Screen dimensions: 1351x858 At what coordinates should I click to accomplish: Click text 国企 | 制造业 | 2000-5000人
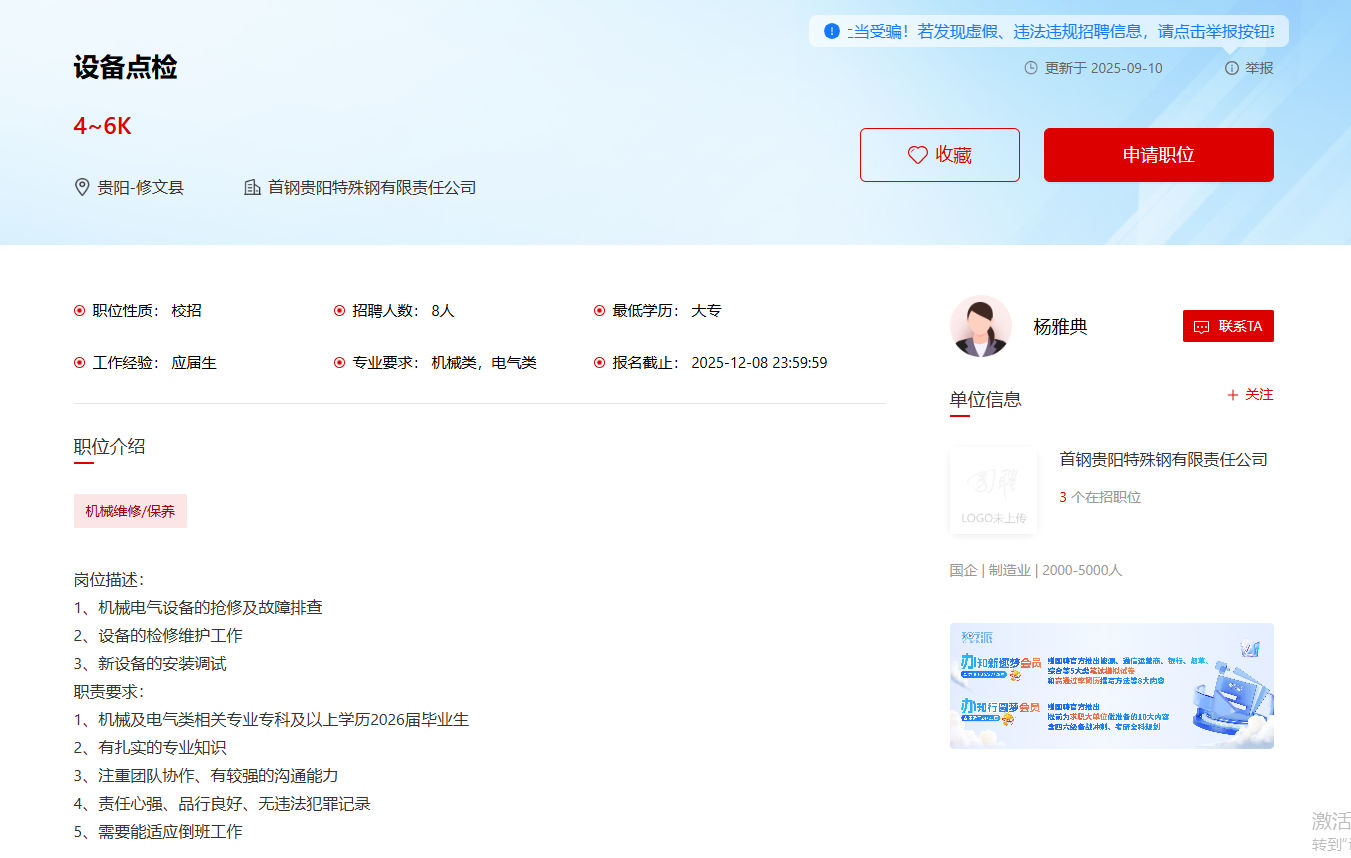click(x=1036, y=570)
